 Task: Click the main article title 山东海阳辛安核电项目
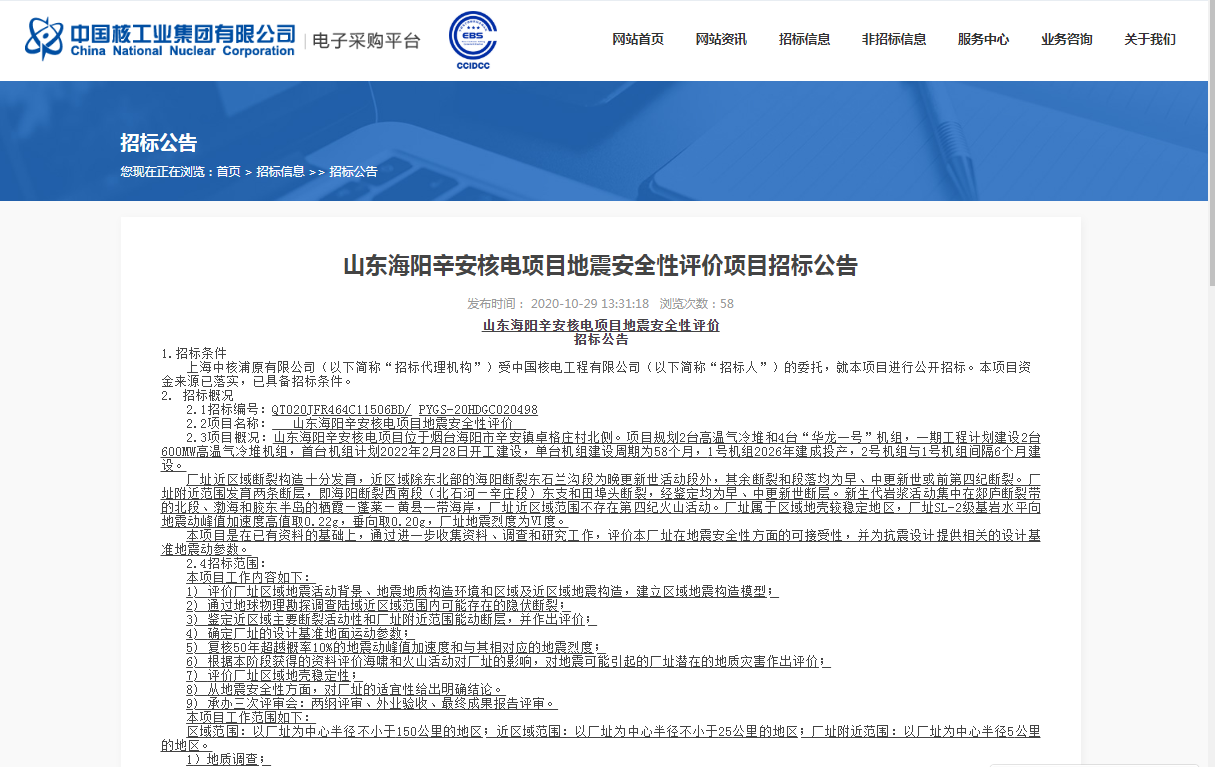(x=600, y=266)
